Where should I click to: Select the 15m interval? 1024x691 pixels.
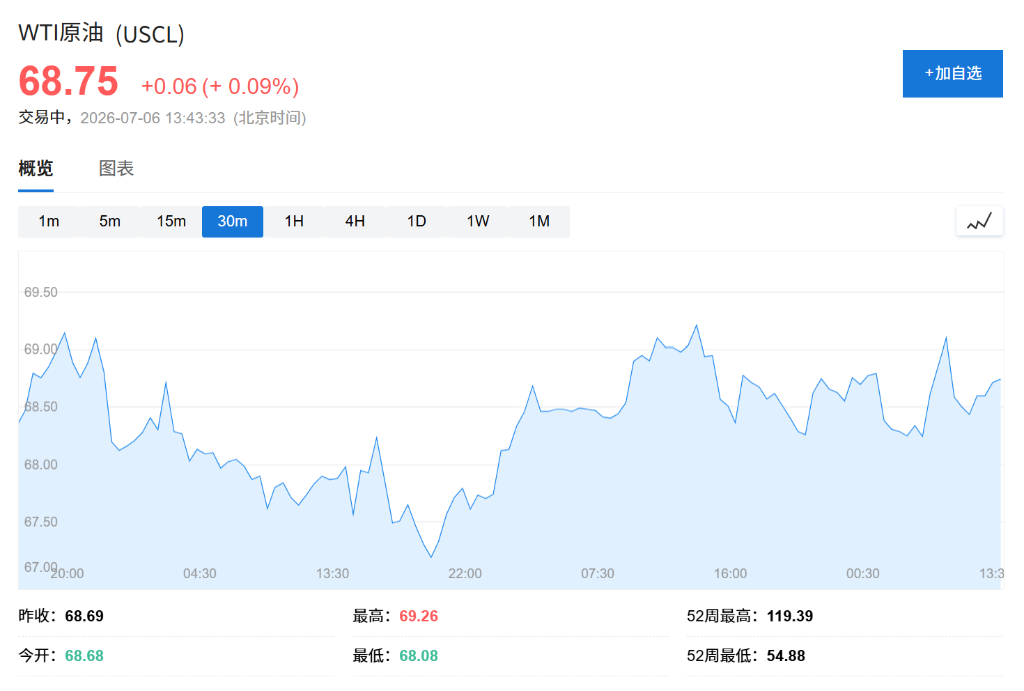coord(171,221)
